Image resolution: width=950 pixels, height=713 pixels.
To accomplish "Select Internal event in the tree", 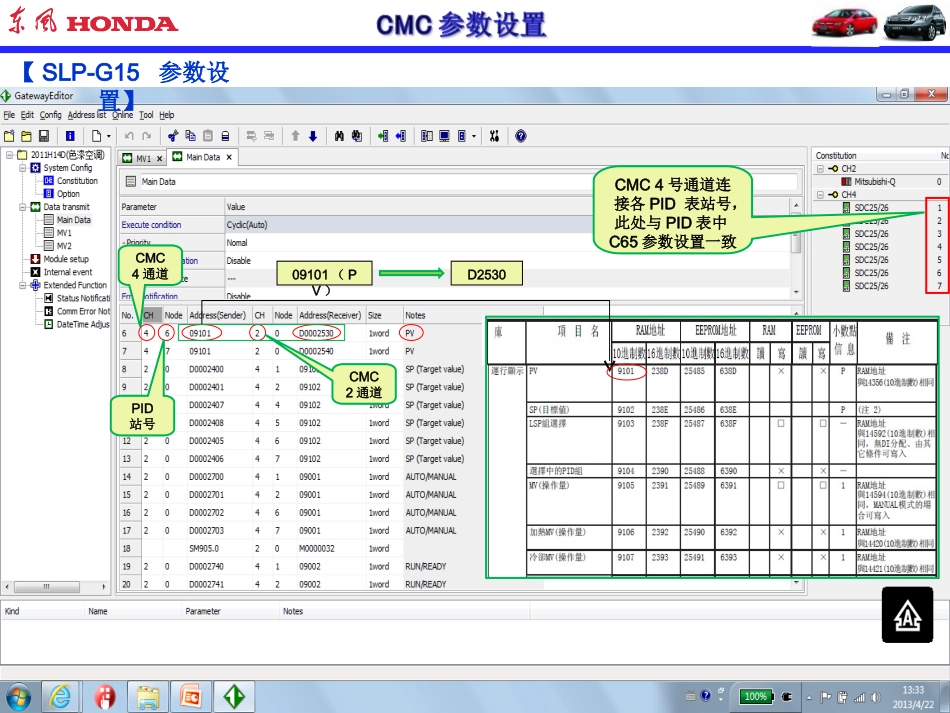I will (x=67, y=272).
